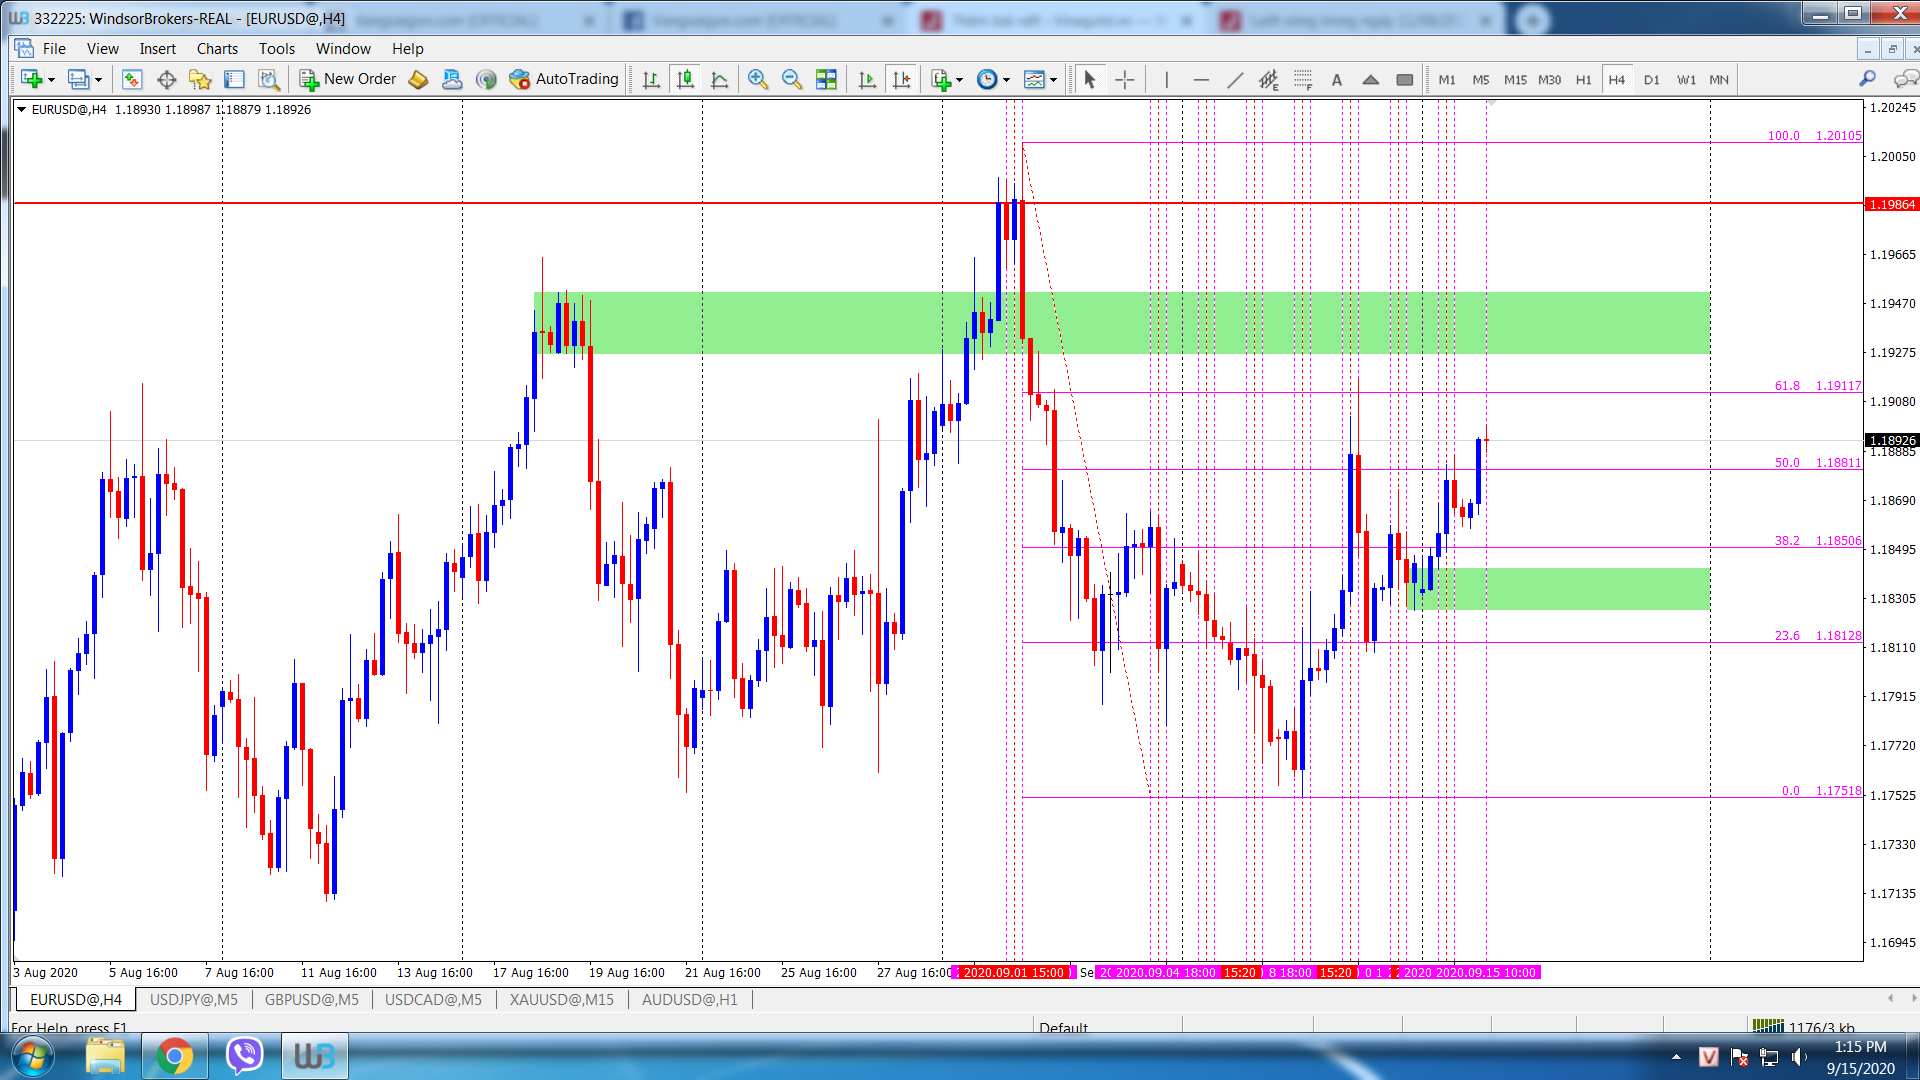Open the File menu
The image size is (1920, 1080).
(x=54, y=48)
